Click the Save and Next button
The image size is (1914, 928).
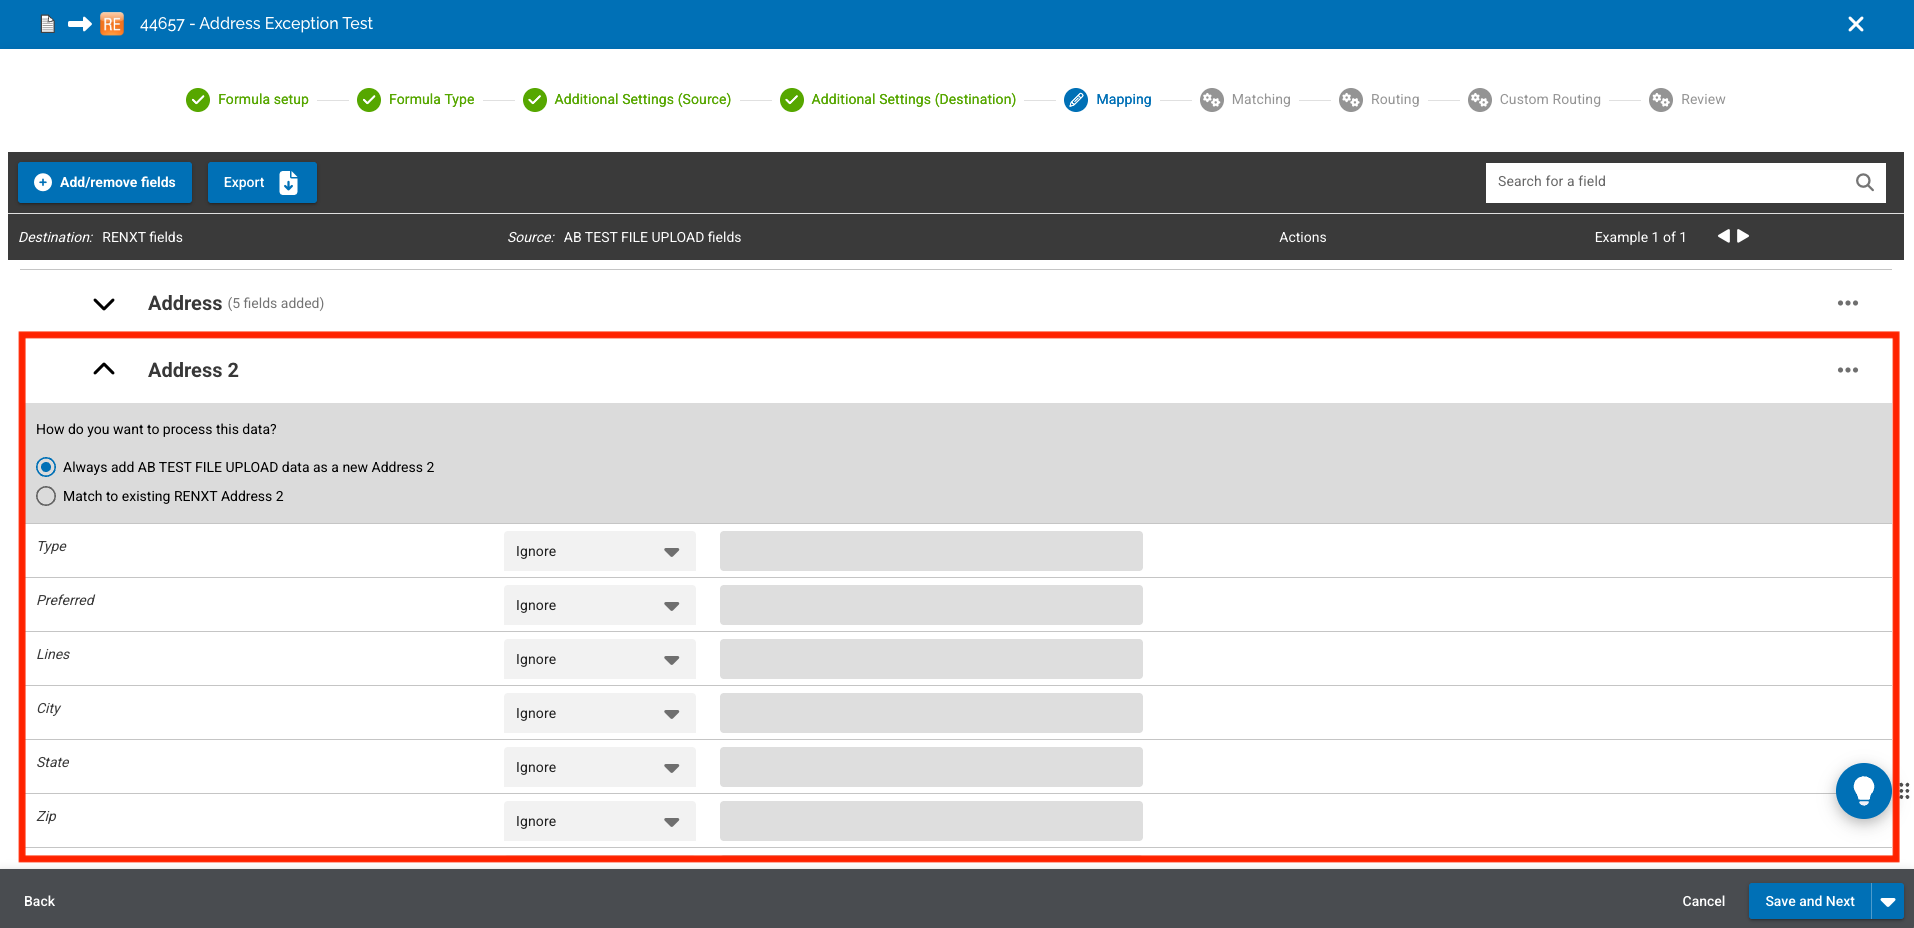pyautogui.click(x=1810, y=901)
